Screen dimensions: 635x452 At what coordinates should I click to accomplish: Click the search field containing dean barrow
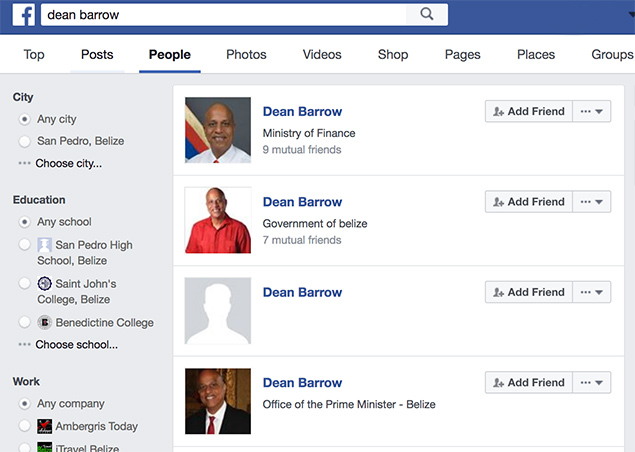click(224, 15)
